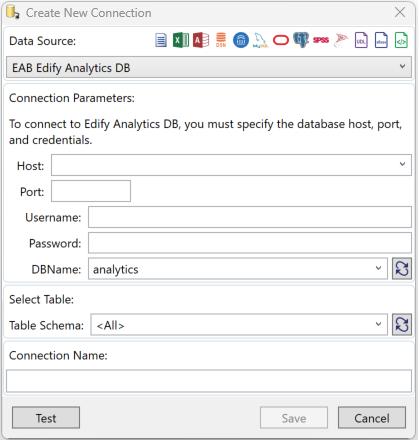The height and width of the screenshot is (440, 418).
Task: Focus the Password input field
Action: point(250,243)
